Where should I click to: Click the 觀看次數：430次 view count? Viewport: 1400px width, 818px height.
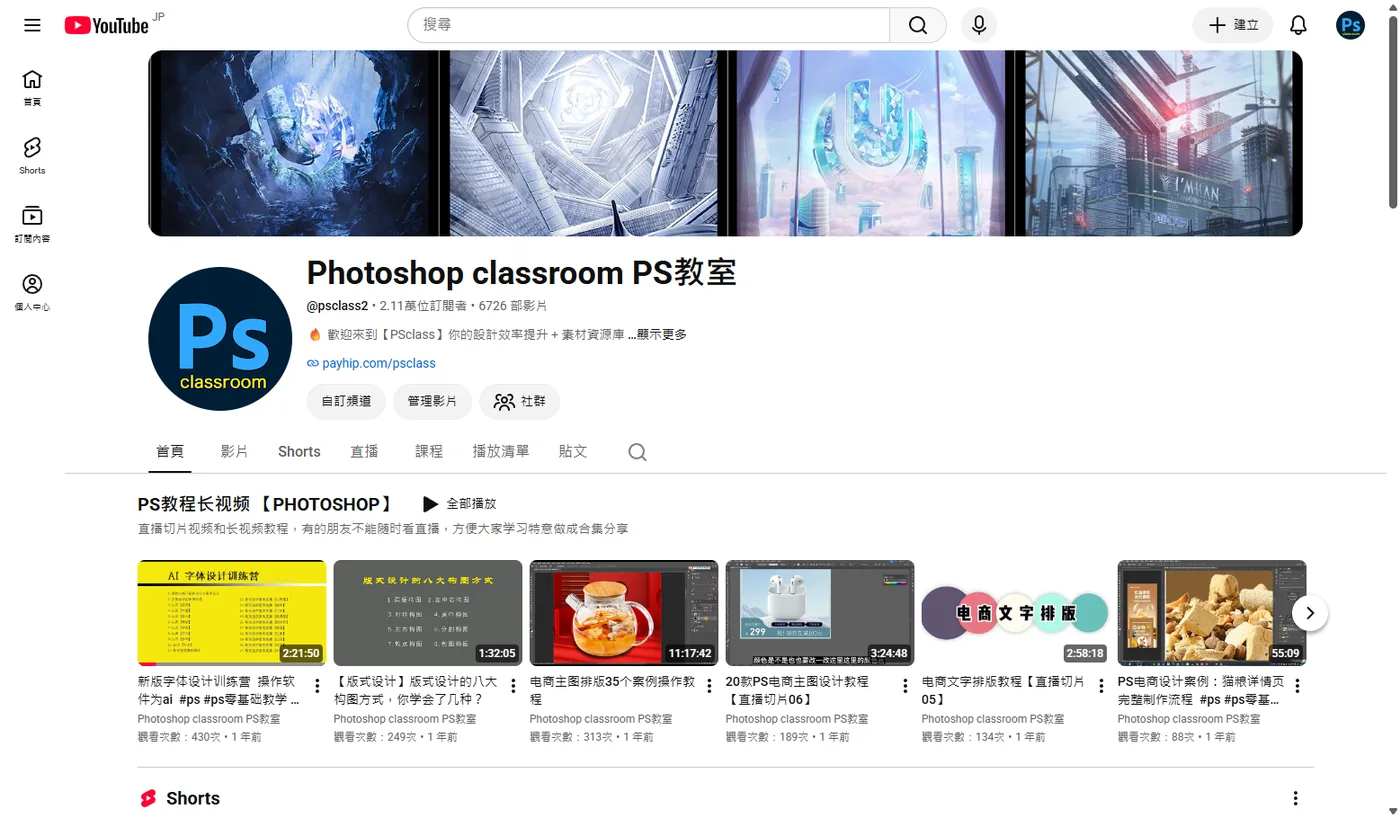click(179, 737)
